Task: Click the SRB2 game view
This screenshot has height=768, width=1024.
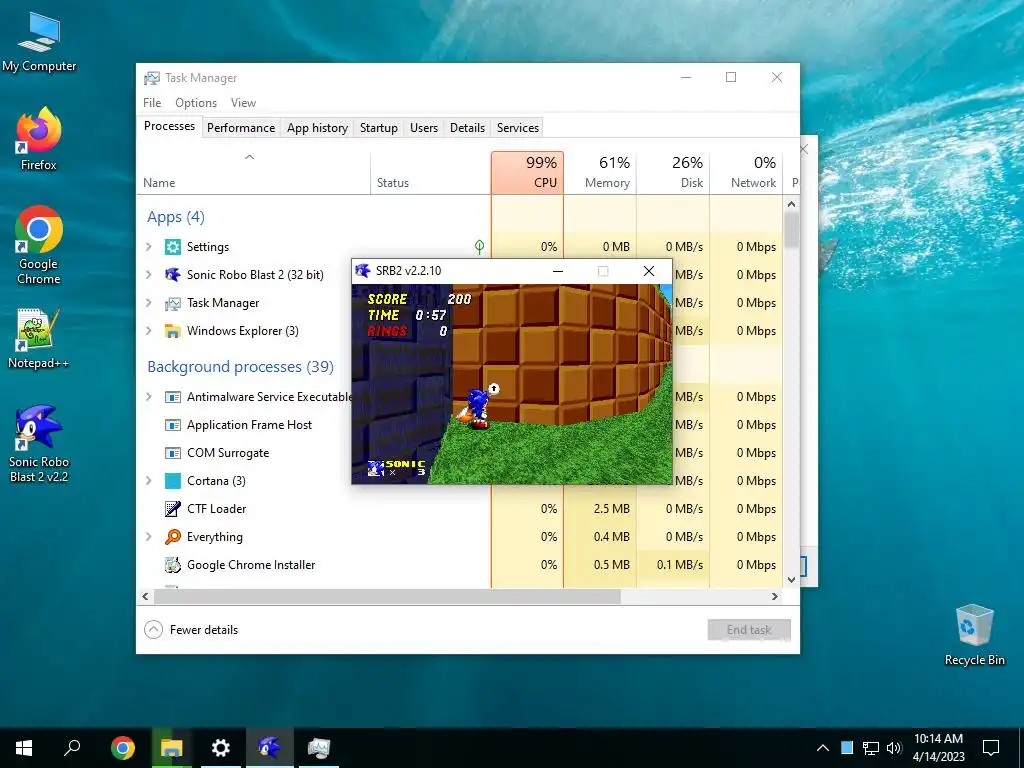Action: point(512,384)
